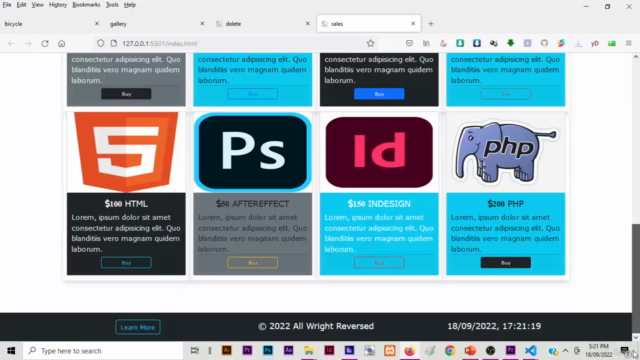Image resolution: width=640 pixels, height=360 pixels.
Task: Open the File menu
Action: coord(7,5)
